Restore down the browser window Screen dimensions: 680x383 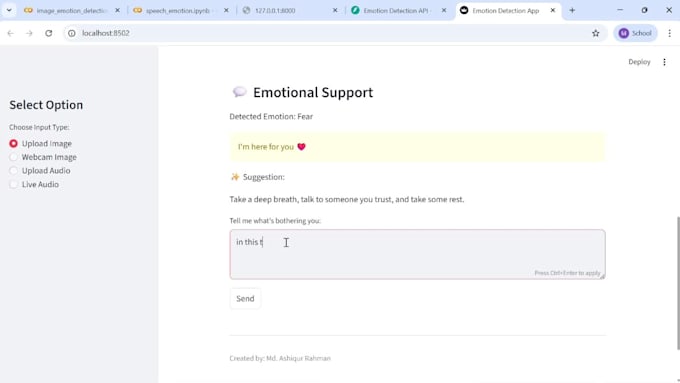pyautogui.click(x=644, y=10)
